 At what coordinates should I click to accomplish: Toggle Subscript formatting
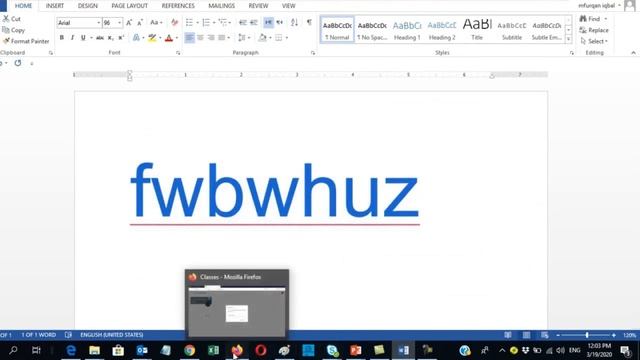tap(111, 38)
